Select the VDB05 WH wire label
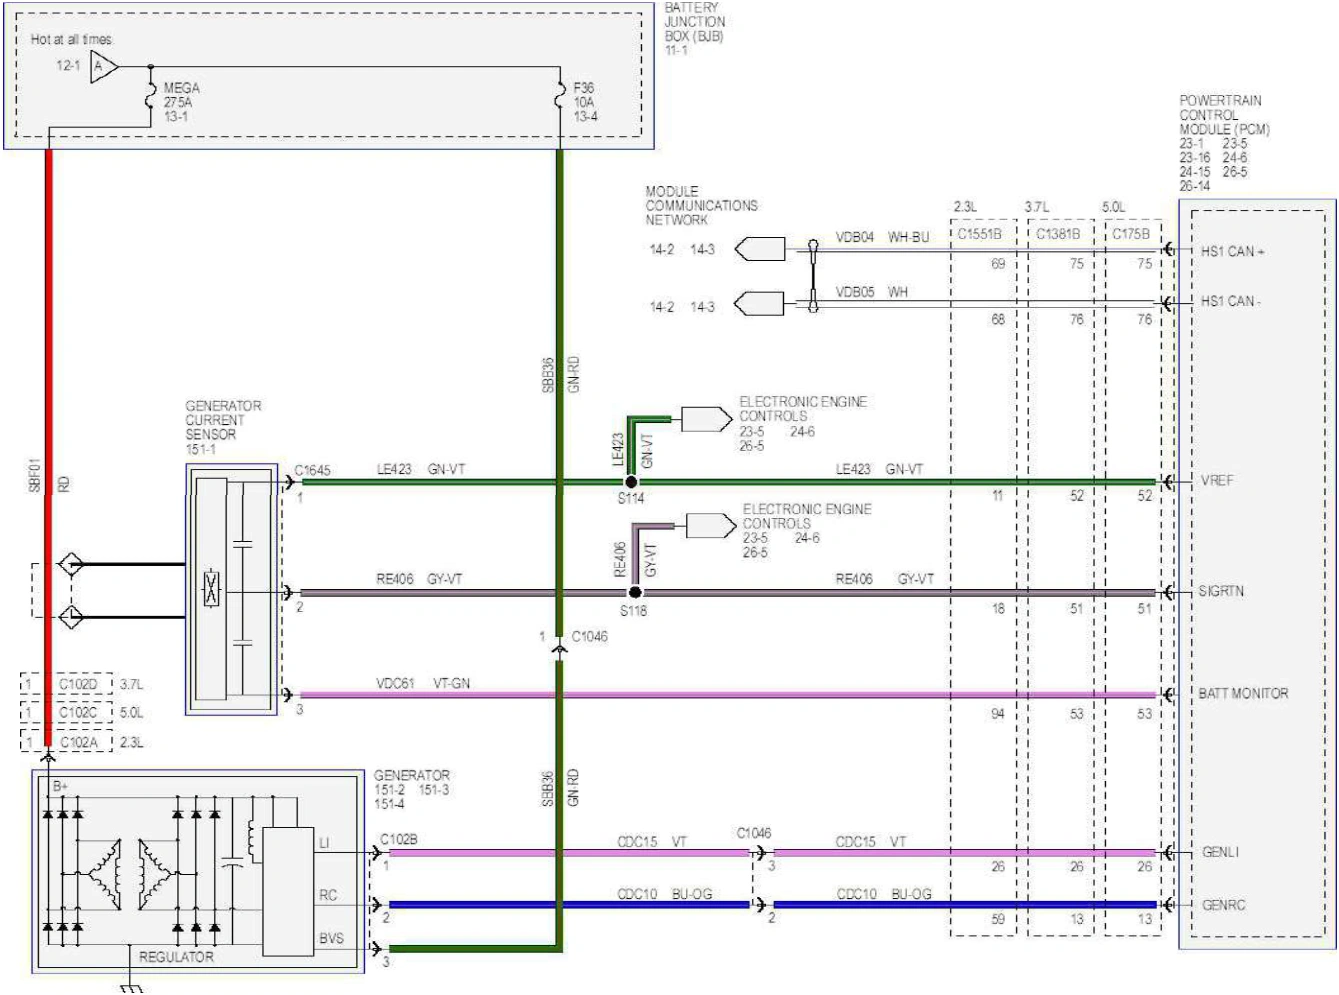 (x=871, y=292)
